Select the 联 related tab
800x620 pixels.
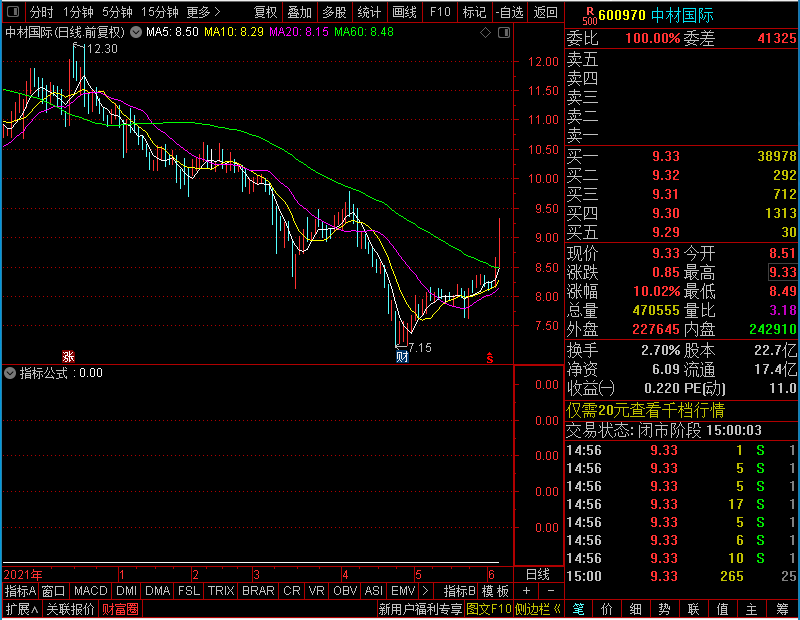point(693,609)
